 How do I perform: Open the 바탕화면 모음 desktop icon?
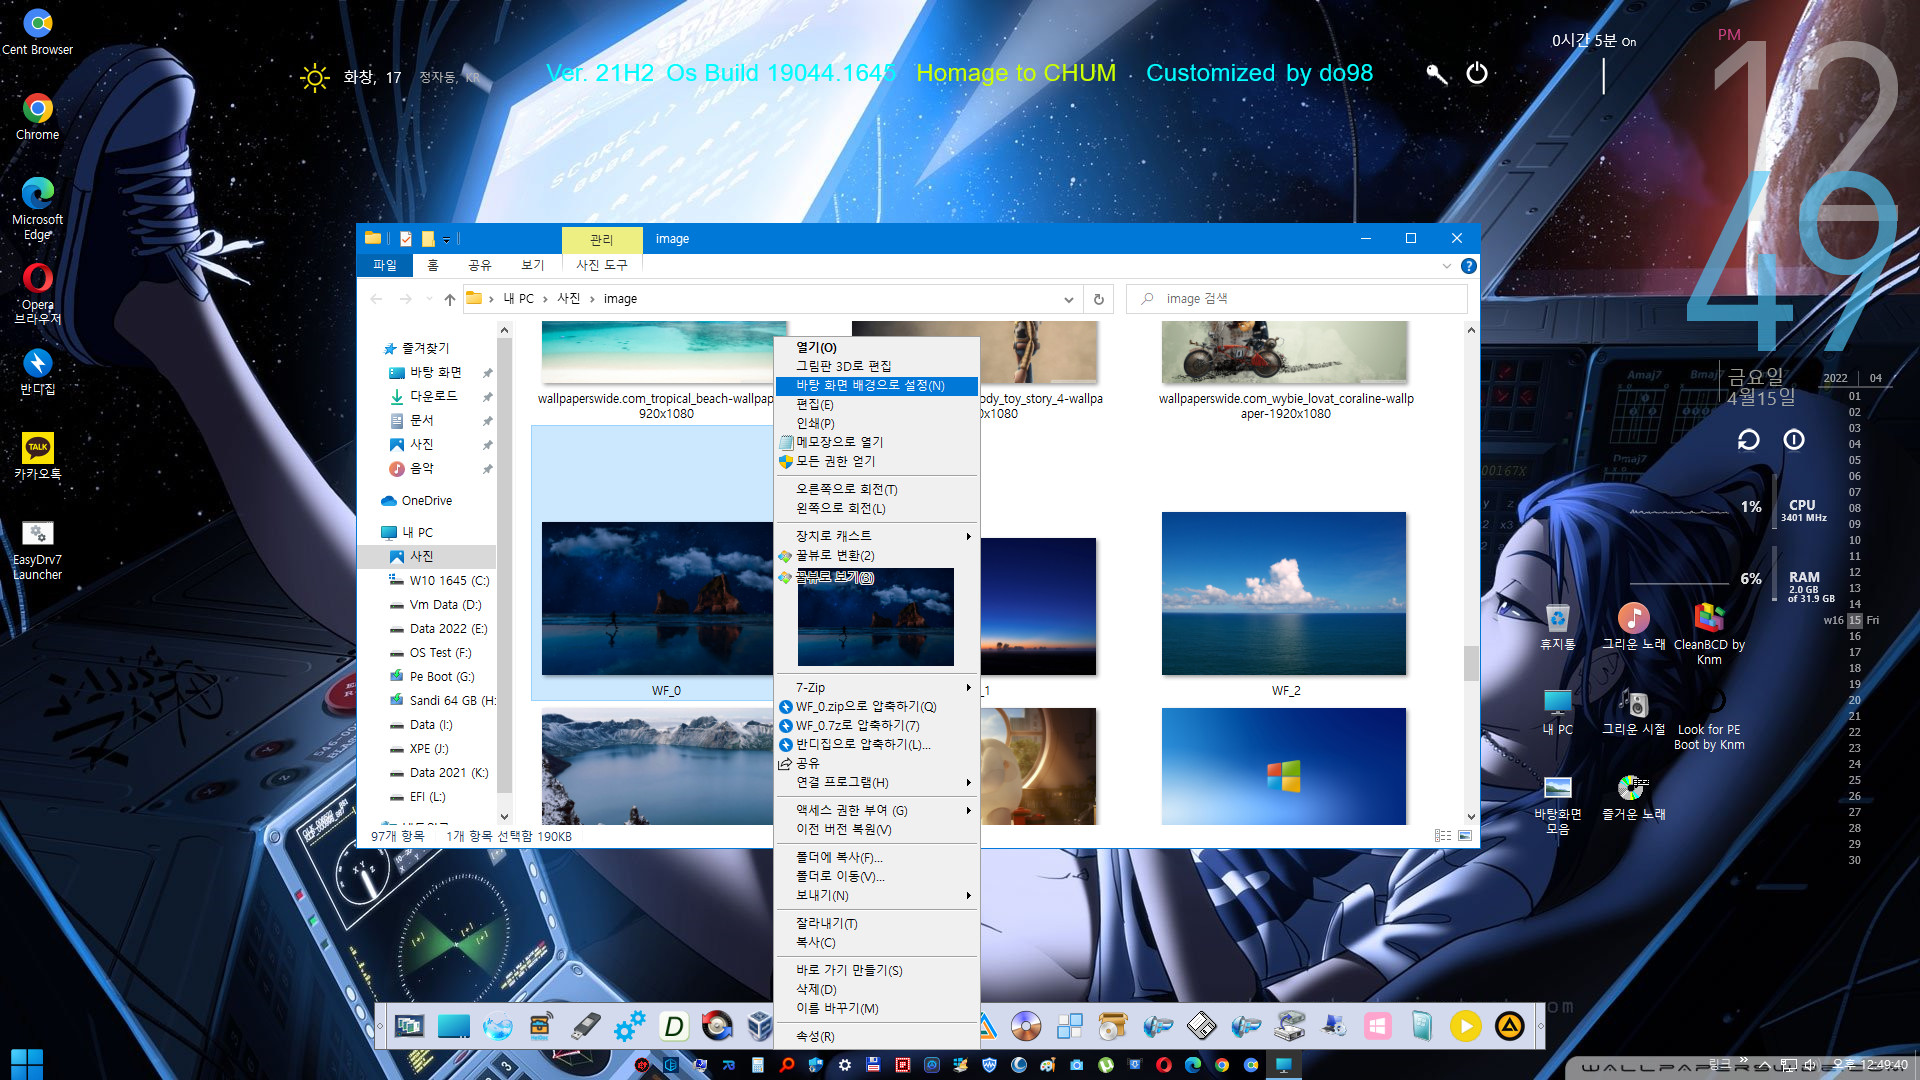tap(1557, 804)
